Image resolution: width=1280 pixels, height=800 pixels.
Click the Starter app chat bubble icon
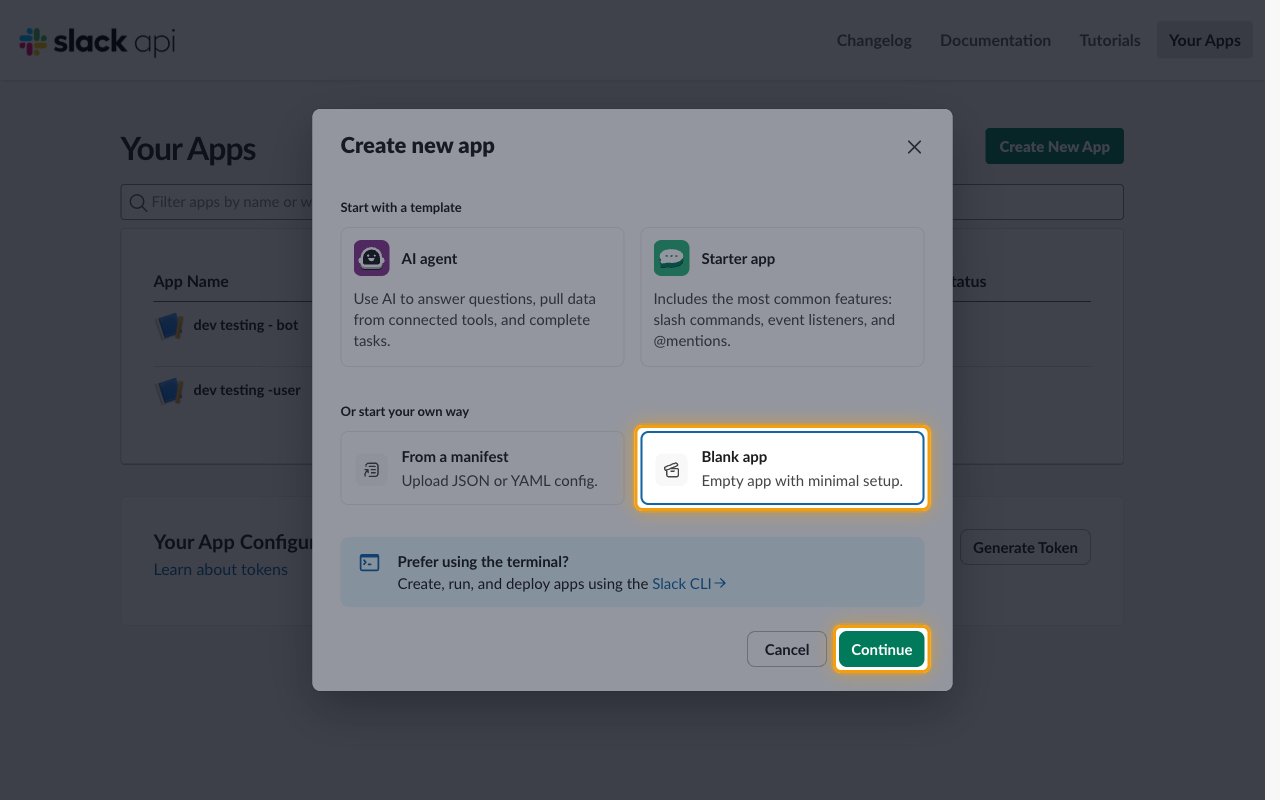tap(672, 258)
